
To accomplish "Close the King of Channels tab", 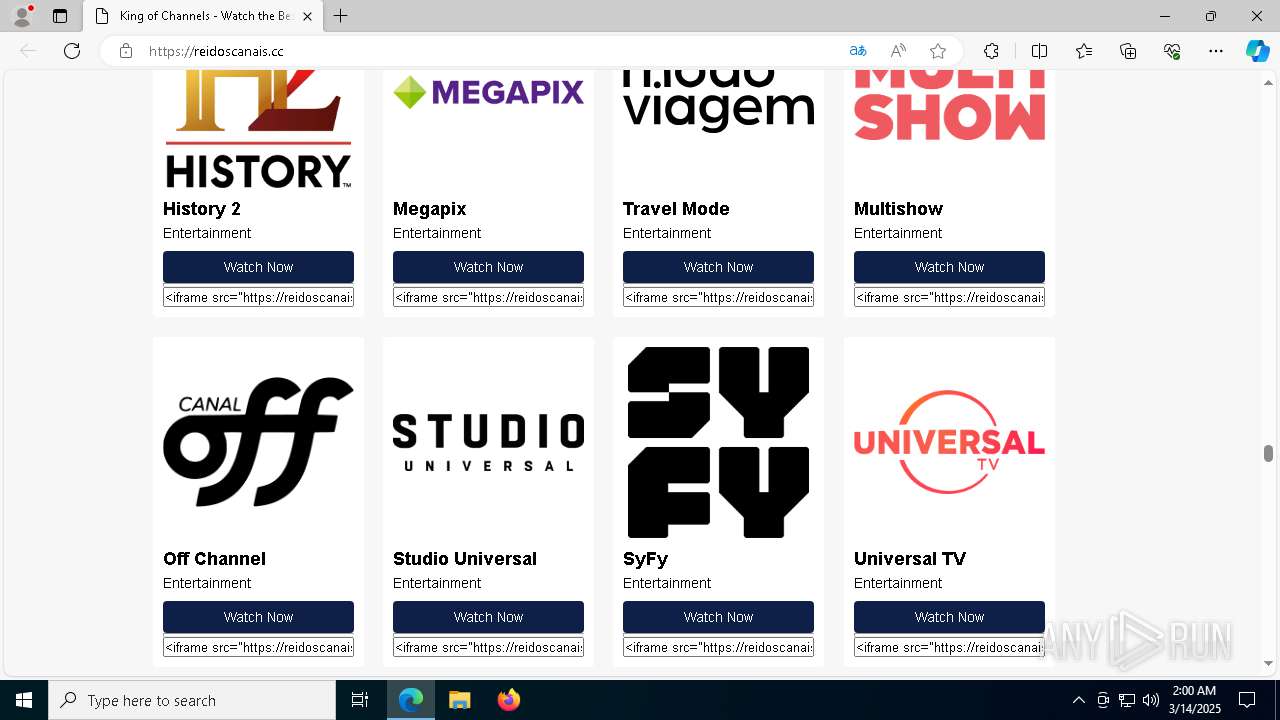I will (x=307, y=16).
